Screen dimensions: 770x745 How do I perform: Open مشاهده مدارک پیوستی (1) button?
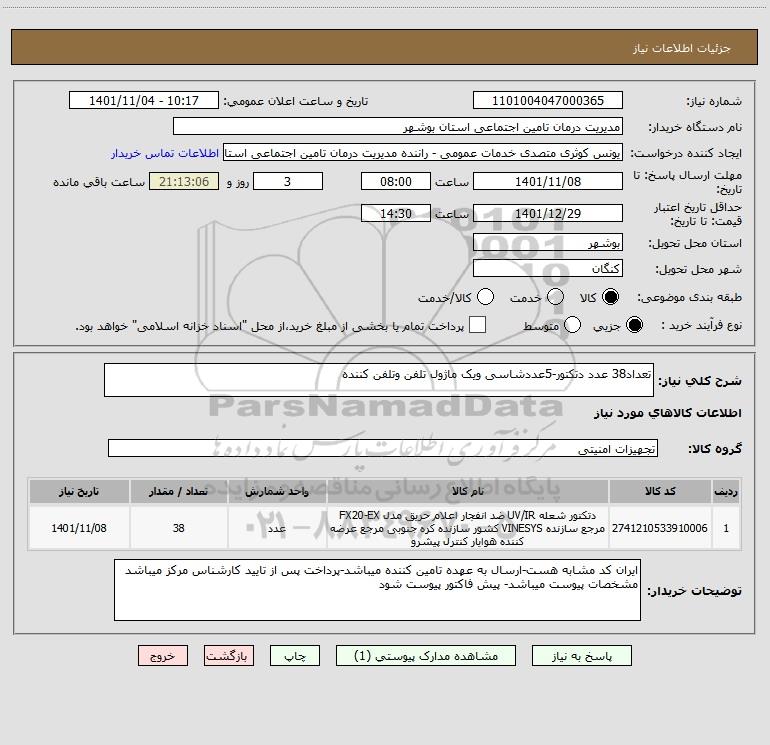[426, 656]
